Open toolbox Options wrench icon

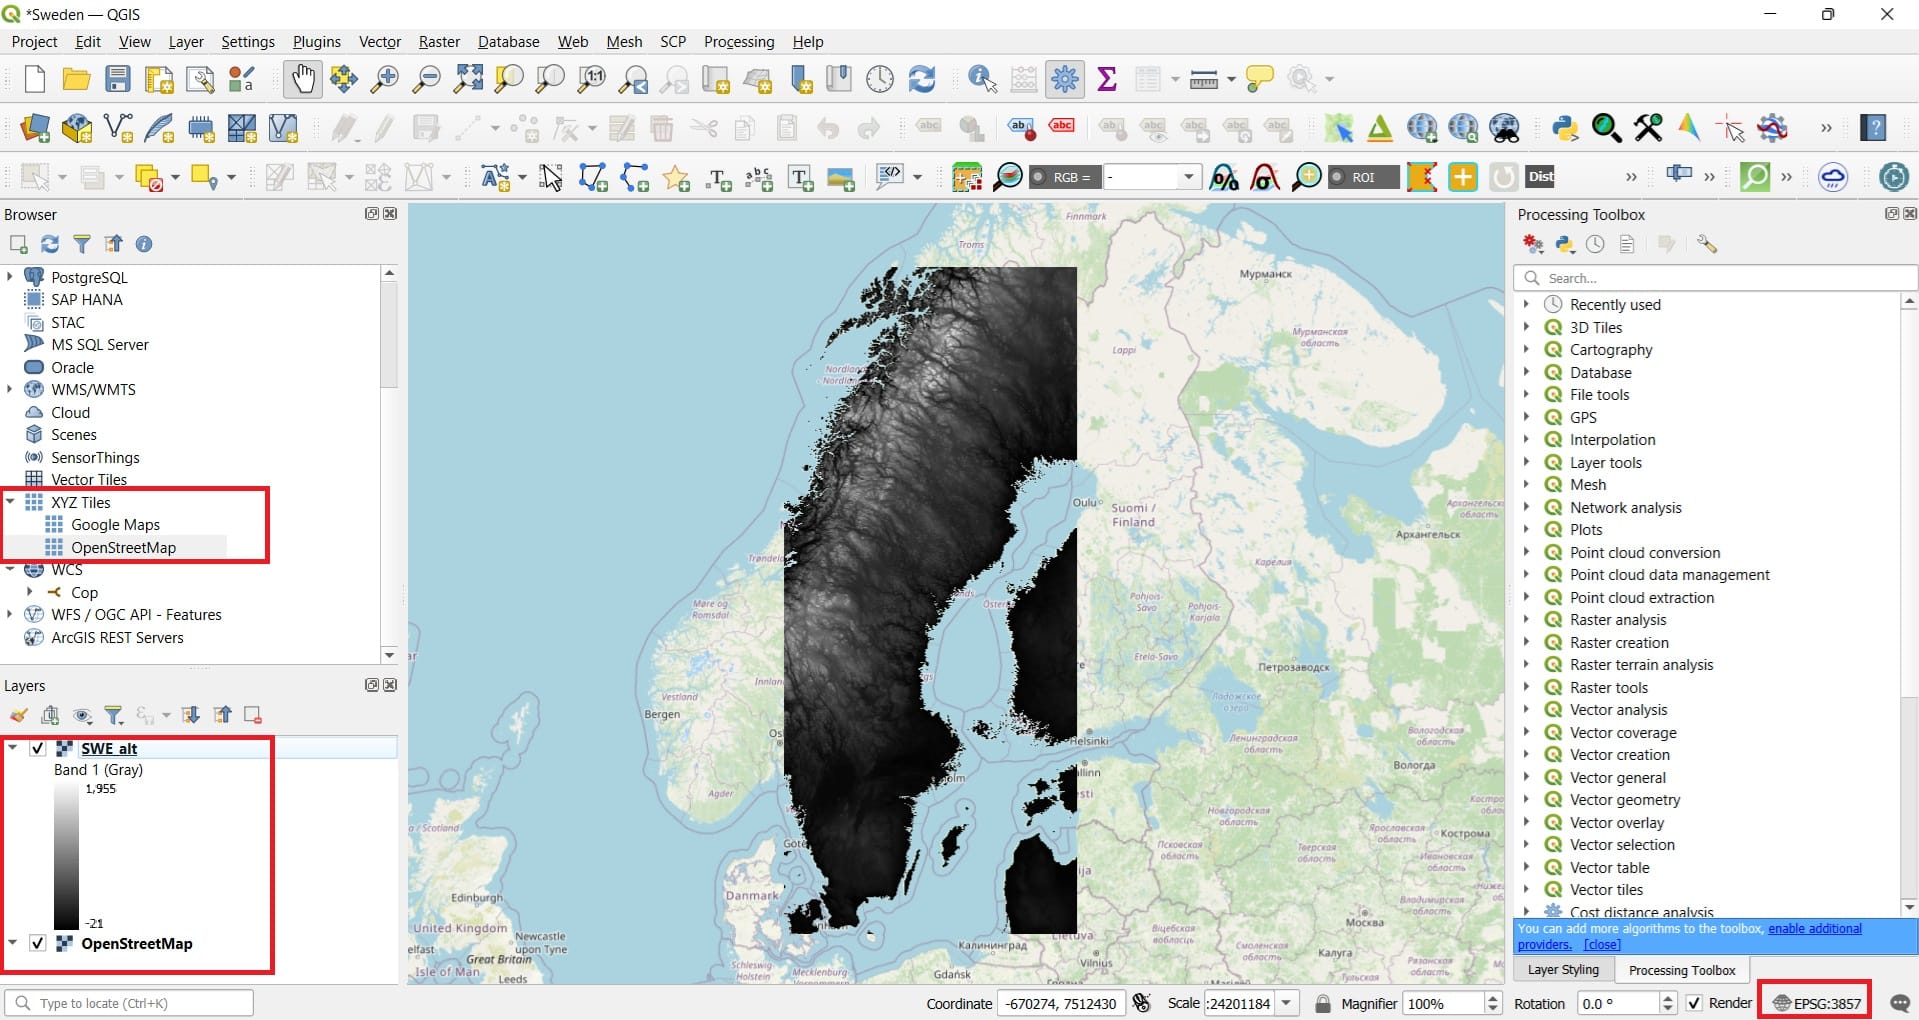1707,244
